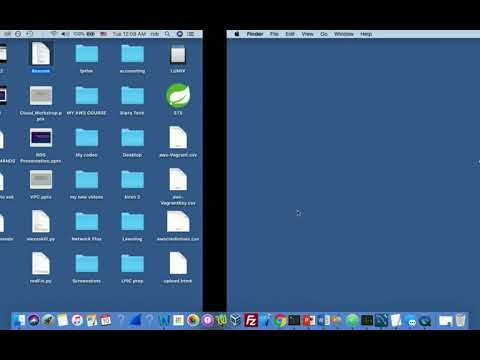Open the Notification Center list icon

coord(191,34)
